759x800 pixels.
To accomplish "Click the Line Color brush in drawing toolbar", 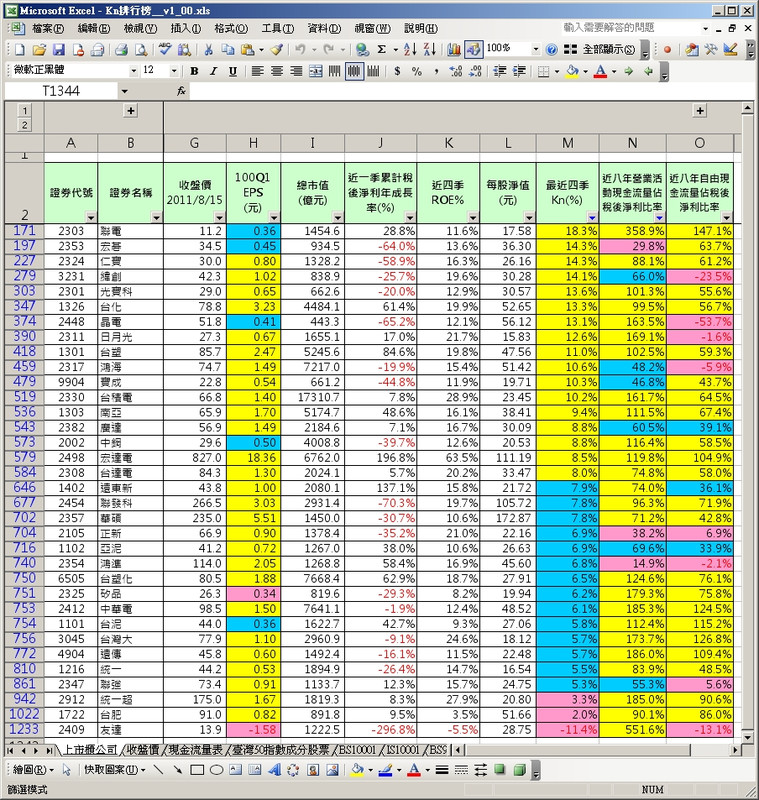I will [x=386, y=770].
